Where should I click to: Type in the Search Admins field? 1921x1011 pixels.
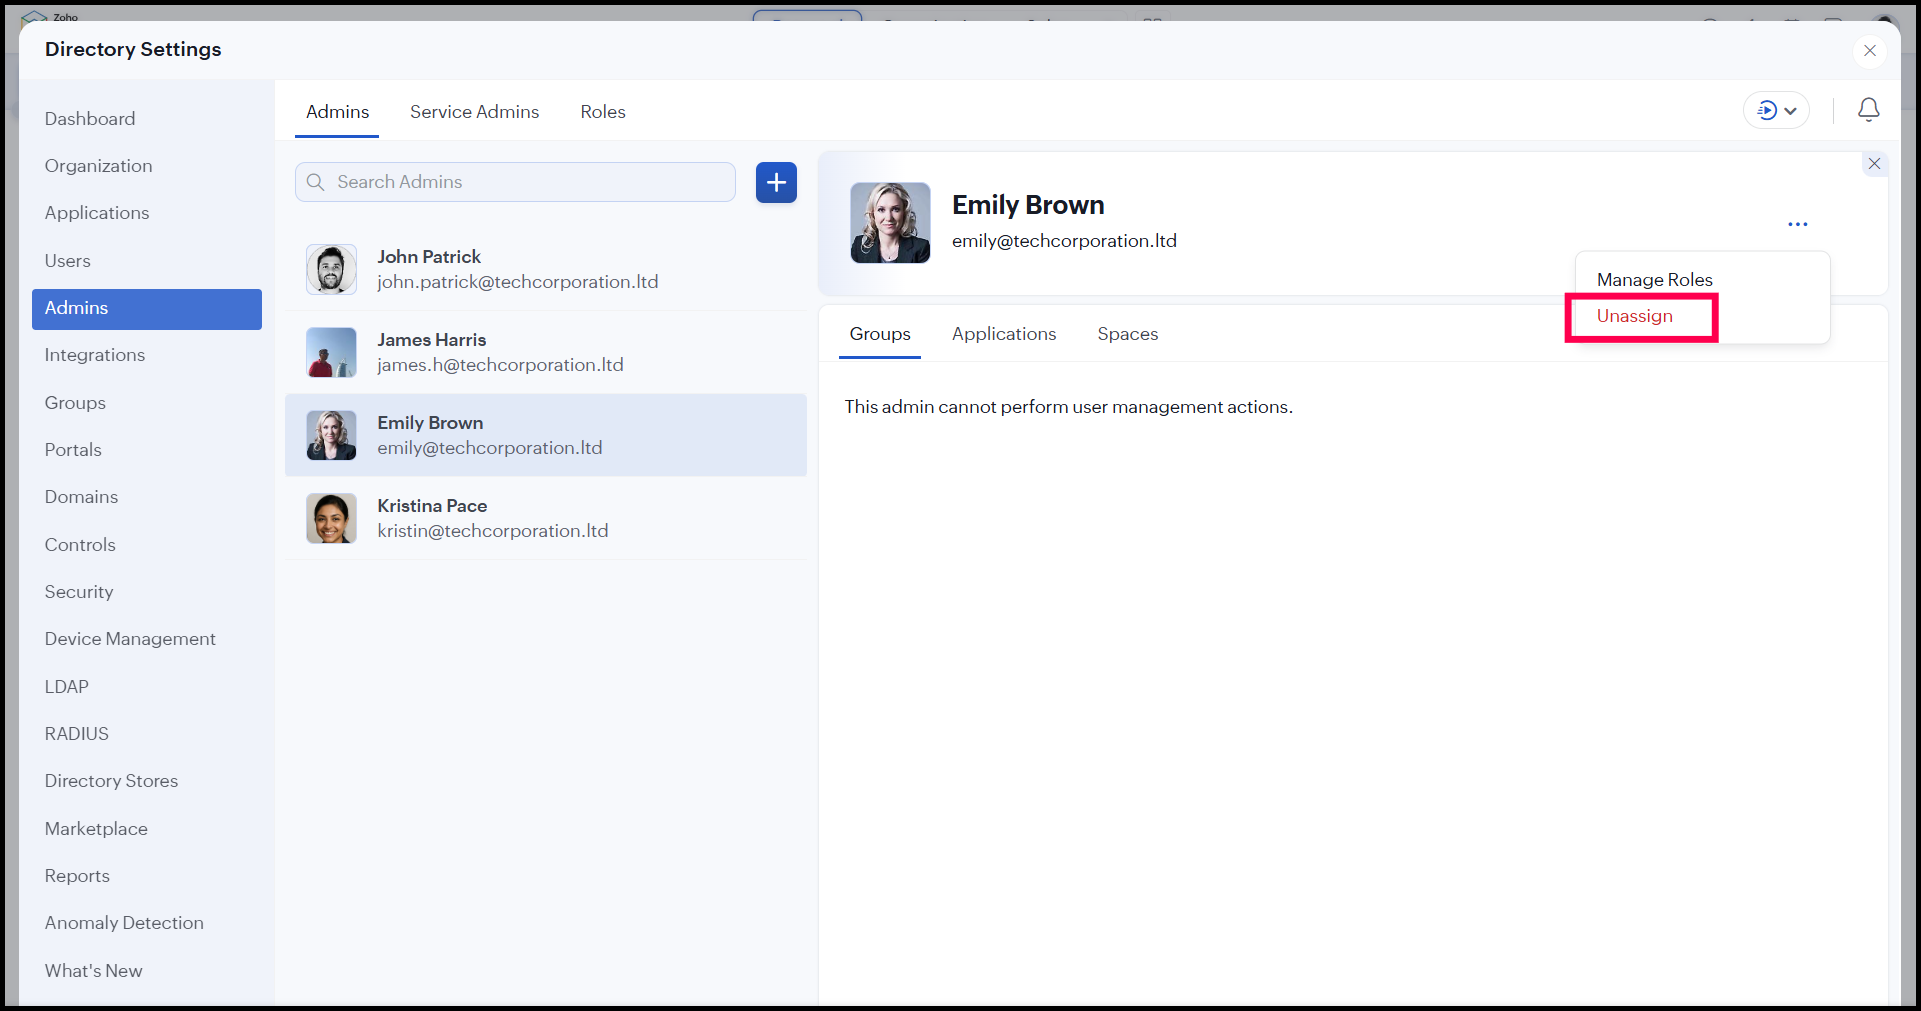pos(530,182)
